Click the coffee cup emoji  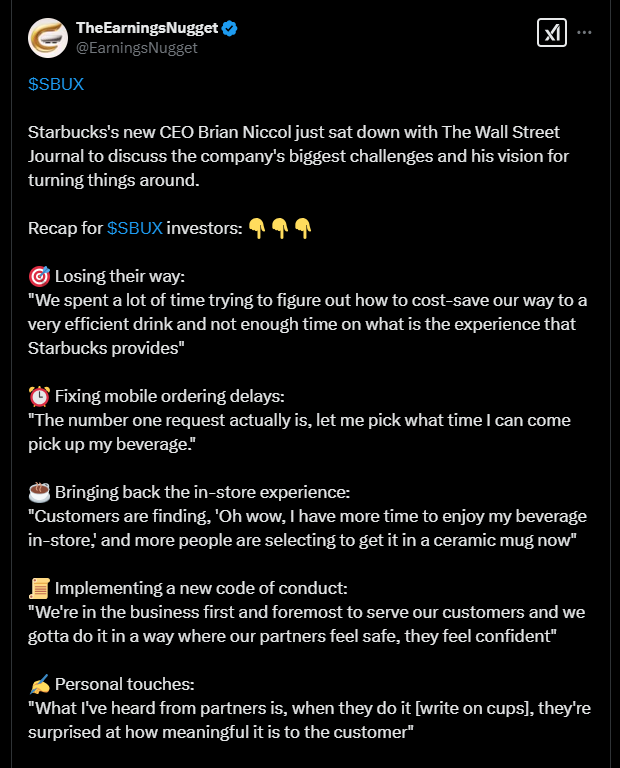39,492
